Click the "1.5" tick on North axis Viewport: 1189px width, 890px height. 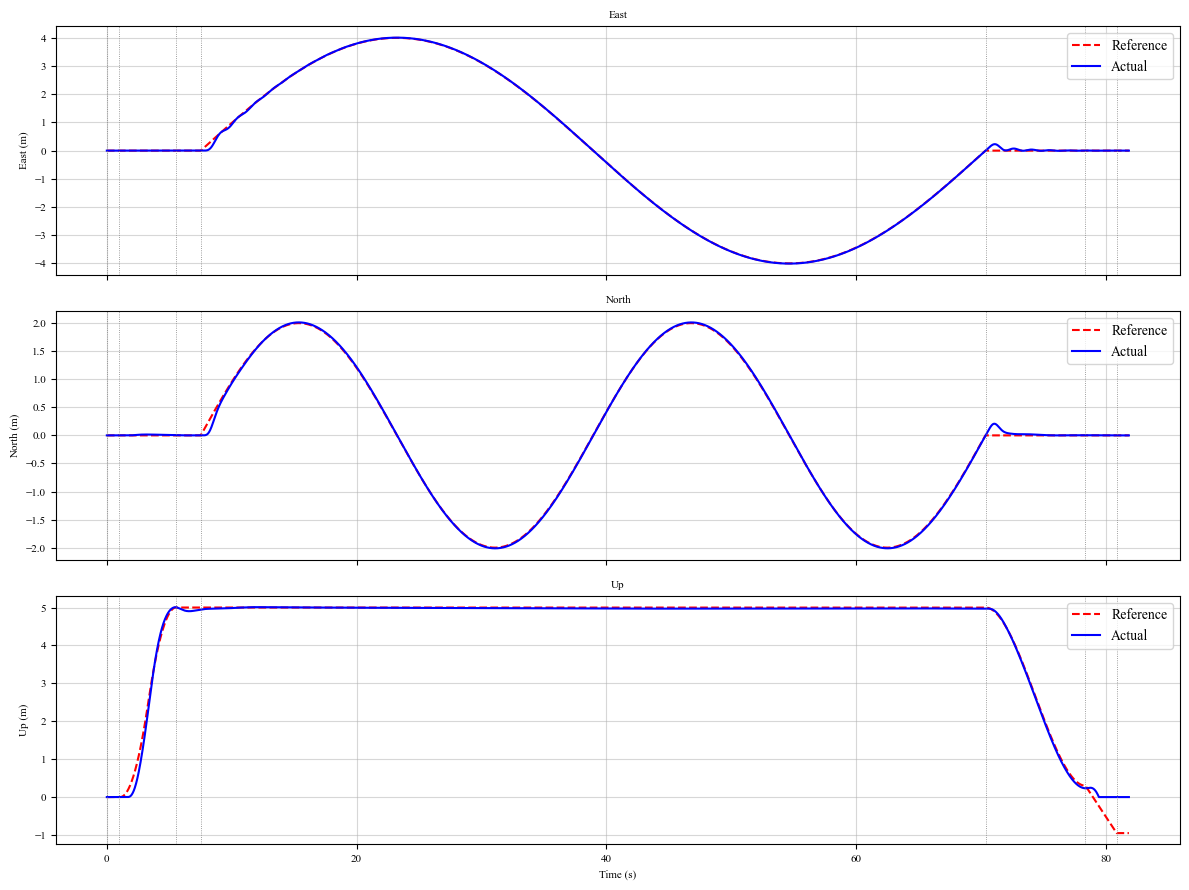pyautogui.click(x=39, y=352)
